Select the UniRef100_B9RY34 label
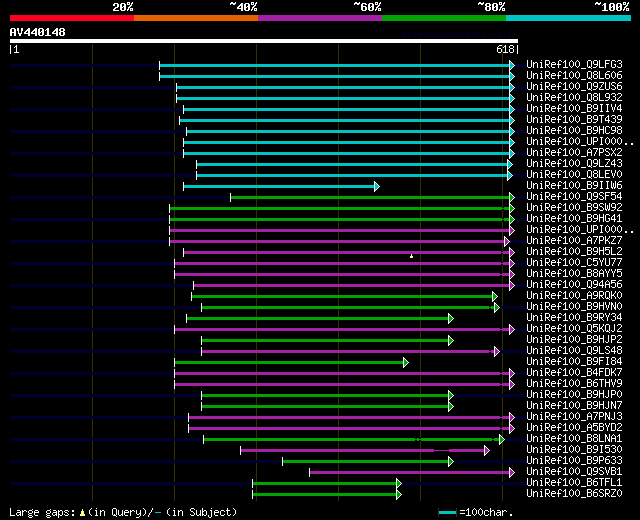The height and width of the screenshot is (520, 640). (574, 318)
